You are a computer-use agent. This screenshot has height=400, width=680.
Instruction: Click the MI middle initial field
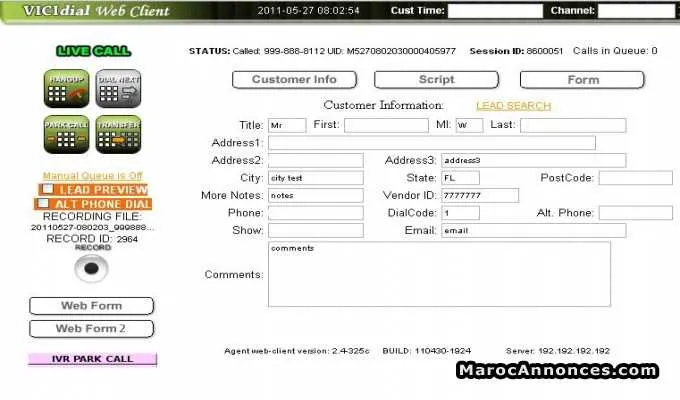tap(469, 125)
